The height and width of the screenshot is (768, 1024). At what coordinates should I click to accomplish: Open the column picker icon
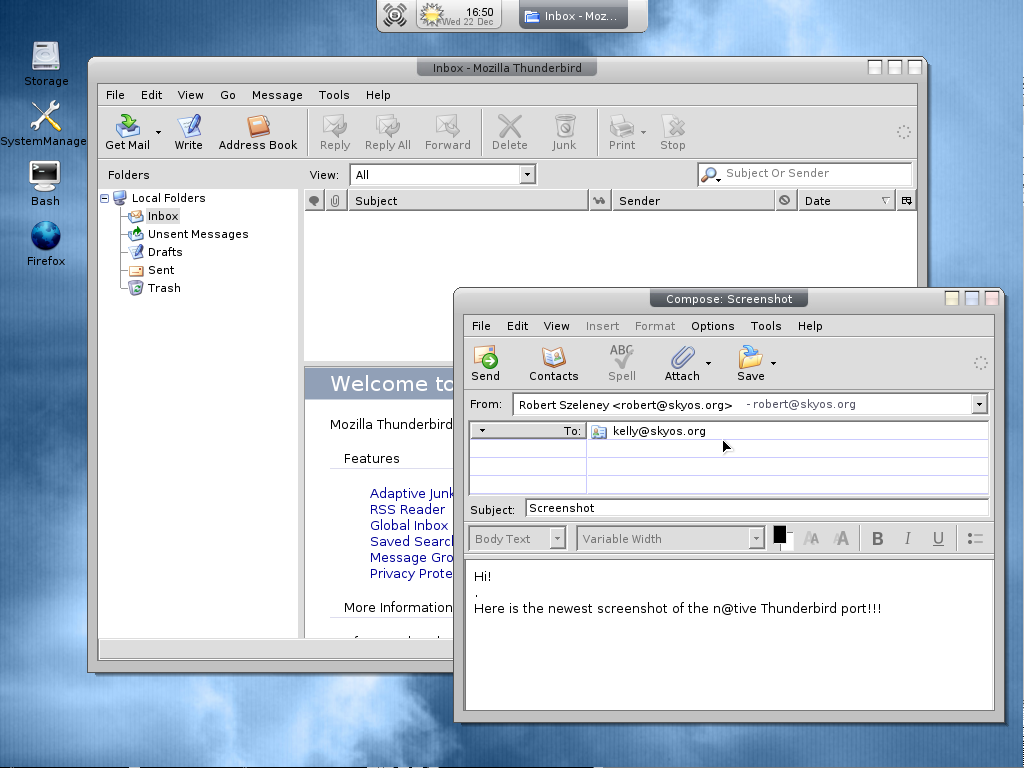(x=906, y=201)
